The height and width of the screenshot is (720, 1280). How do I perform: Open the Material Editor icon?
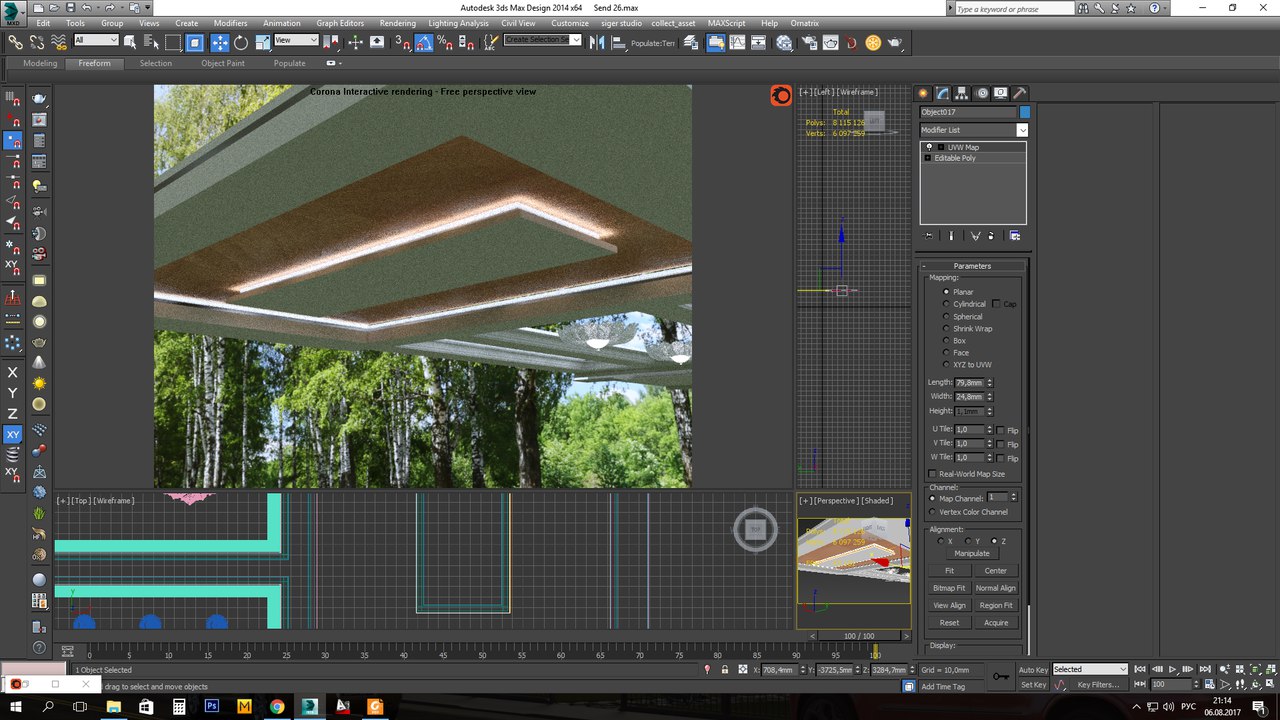(x=784, y=42)
